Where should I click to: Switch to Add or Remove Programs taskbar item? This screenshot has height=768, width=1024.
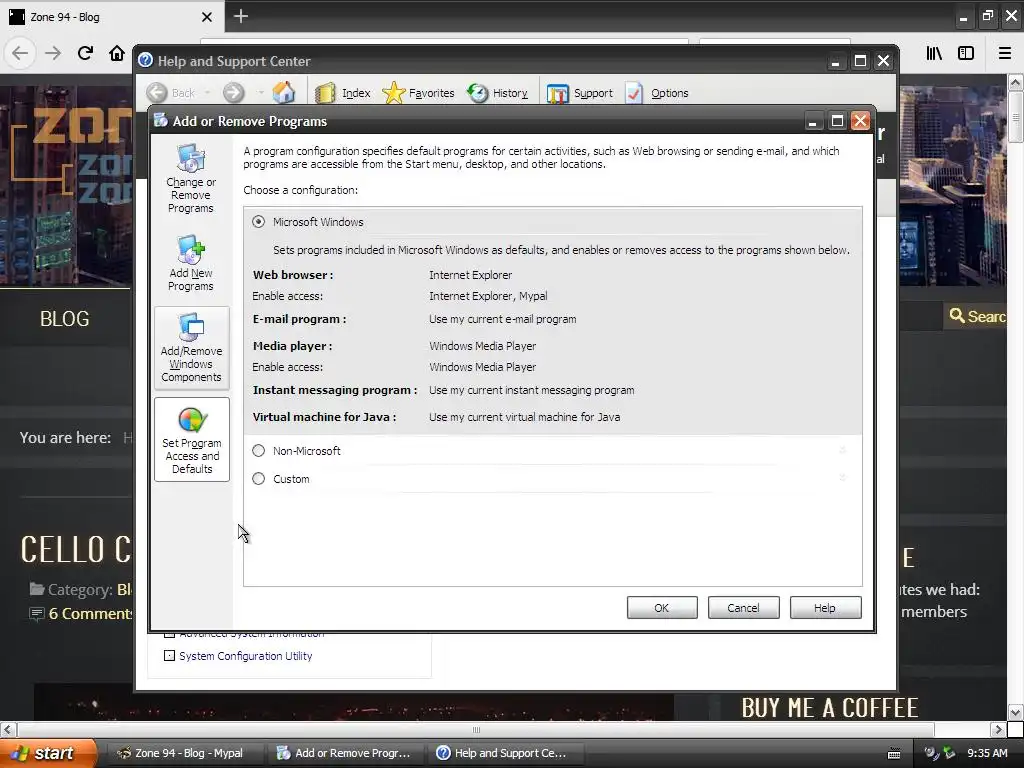[x=345, y=753]
